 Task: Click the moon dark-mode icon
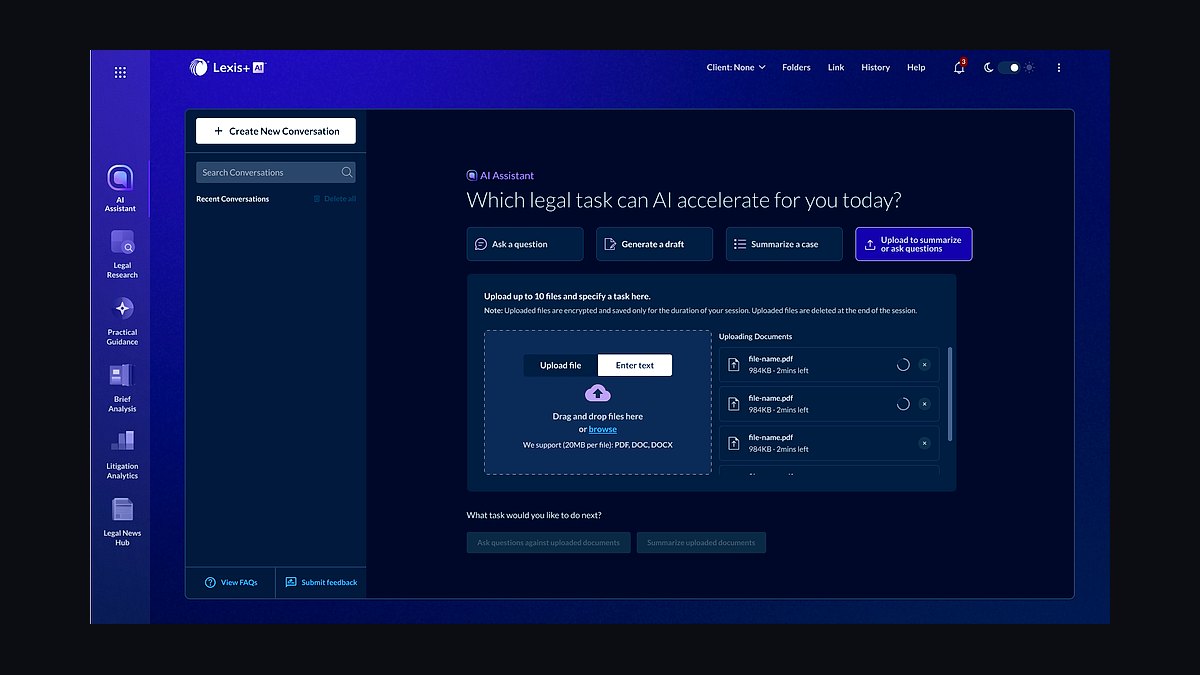click(988, 68)
